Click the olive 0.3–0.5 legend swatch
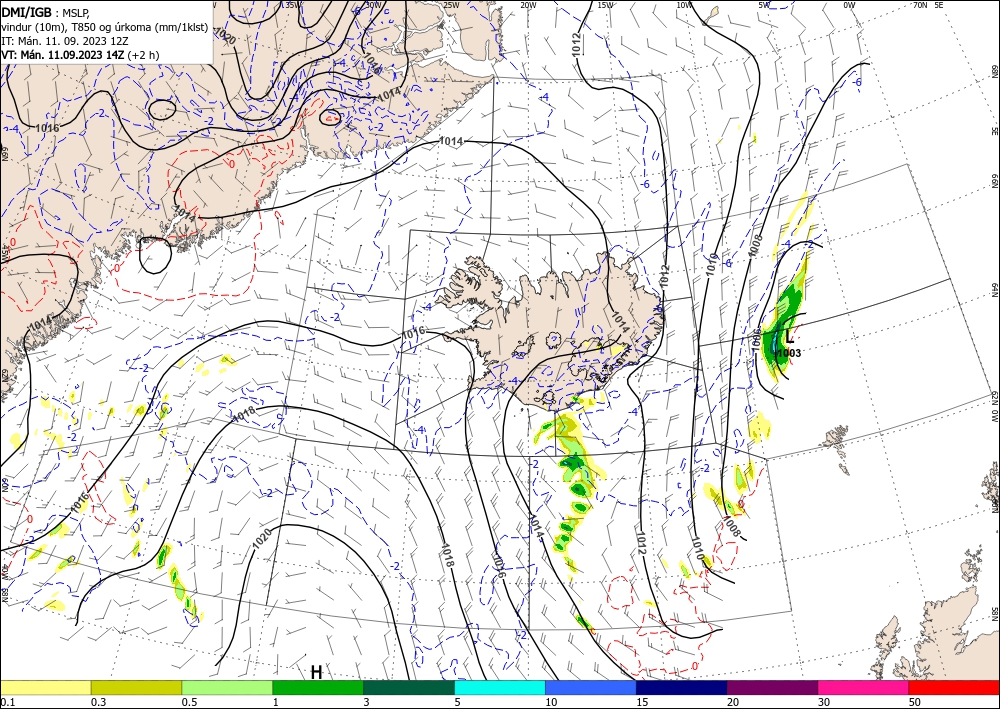This screenshot has height=709, width=1000. coord(136,687)
